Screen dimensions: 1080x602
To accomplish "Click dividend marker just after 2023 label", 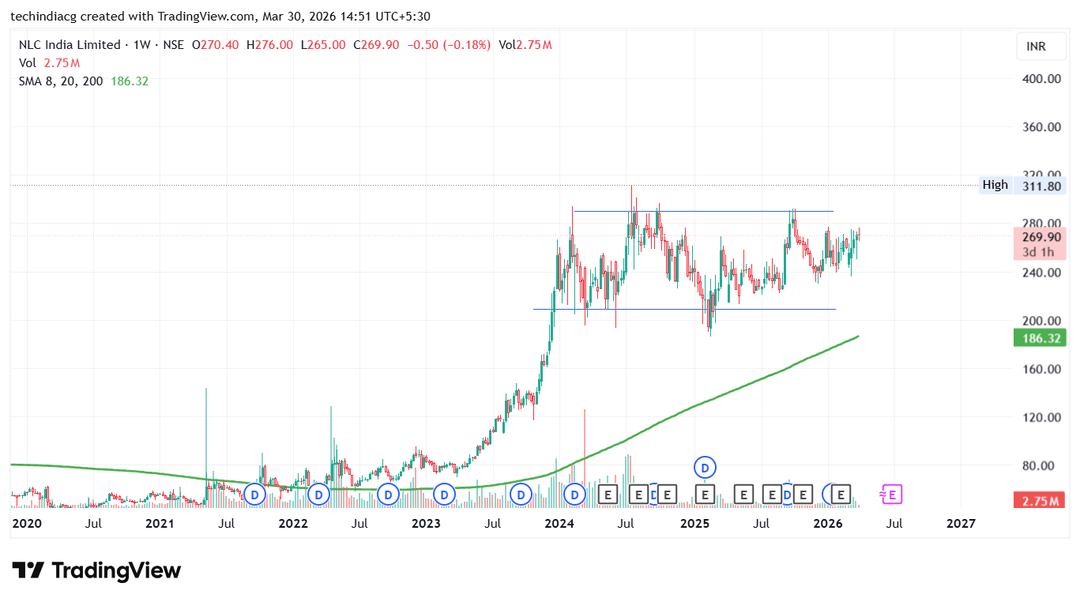I will tap(444, 495).
